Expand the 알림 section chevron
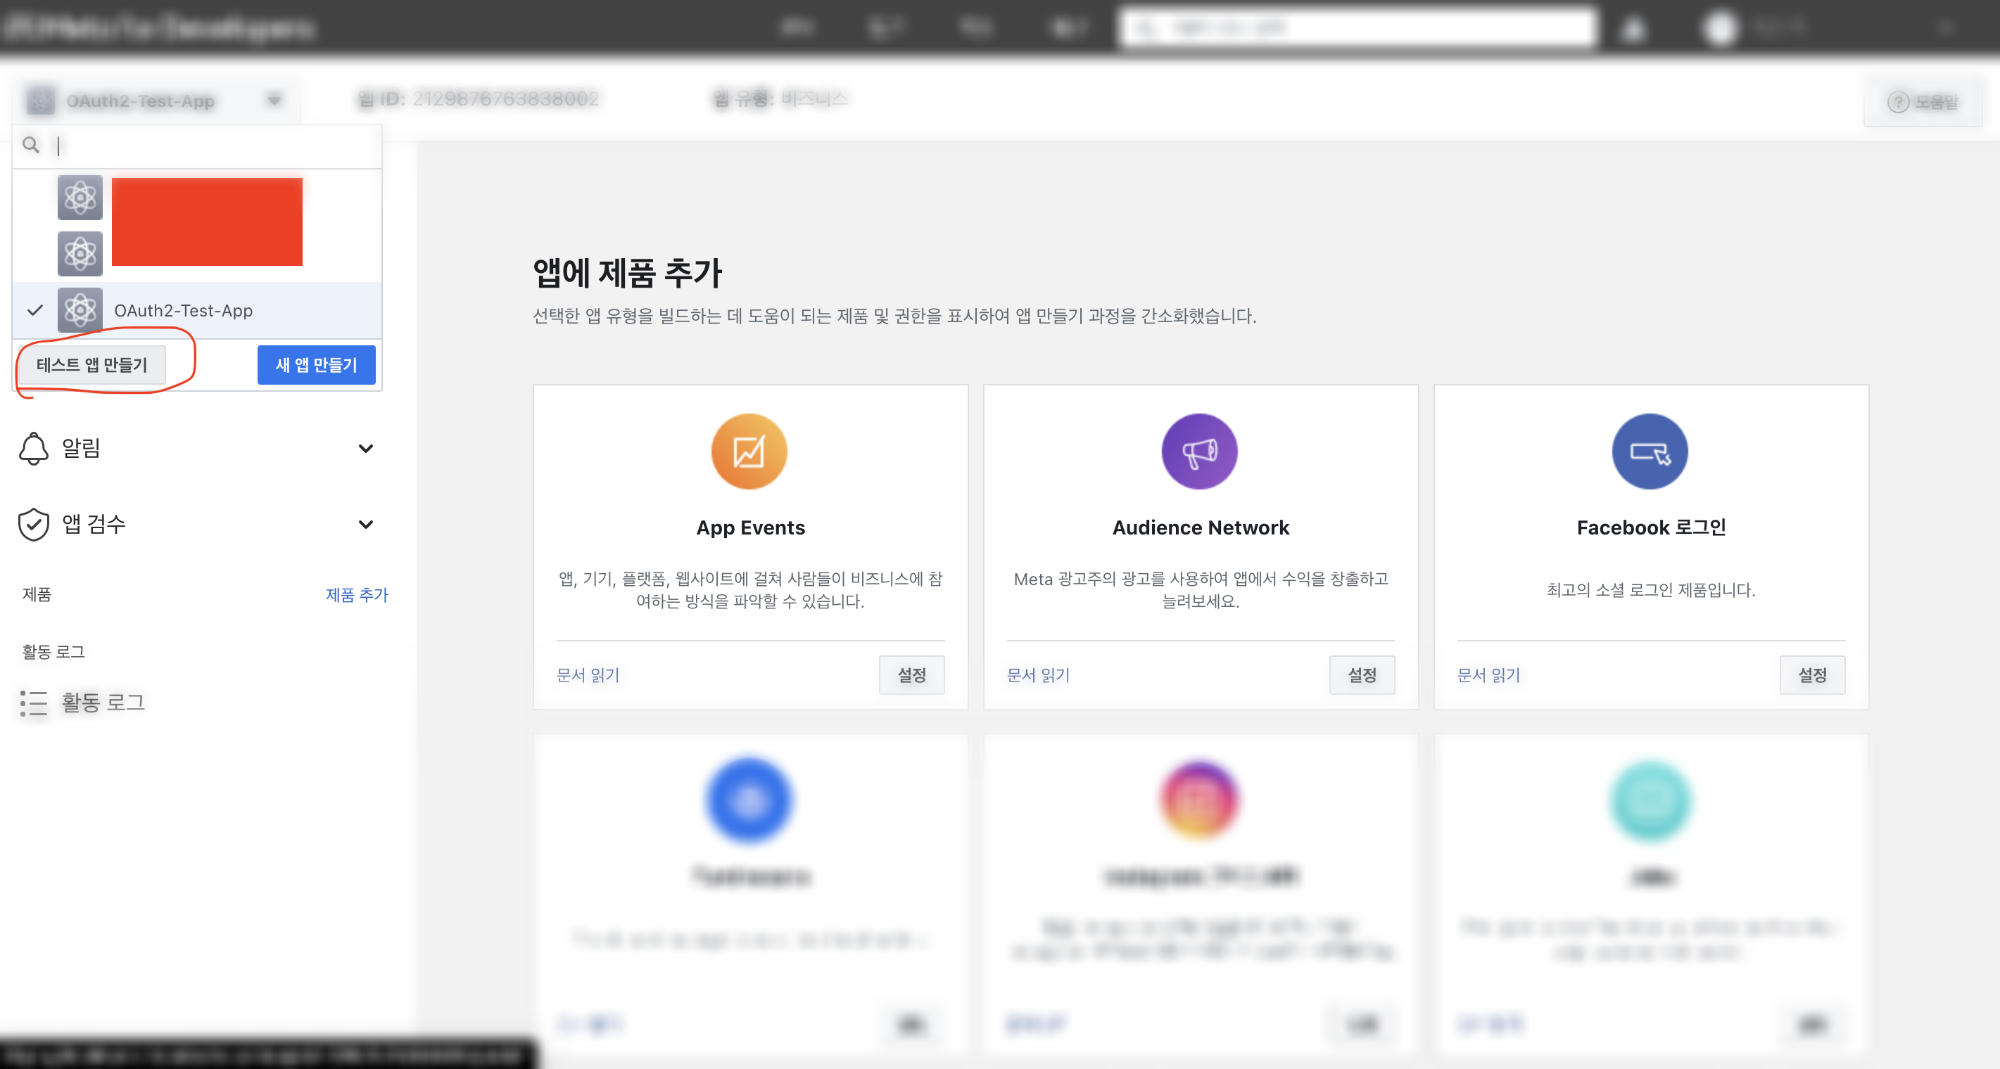Screen dimensions: 2000x1069 coord(366,449)
